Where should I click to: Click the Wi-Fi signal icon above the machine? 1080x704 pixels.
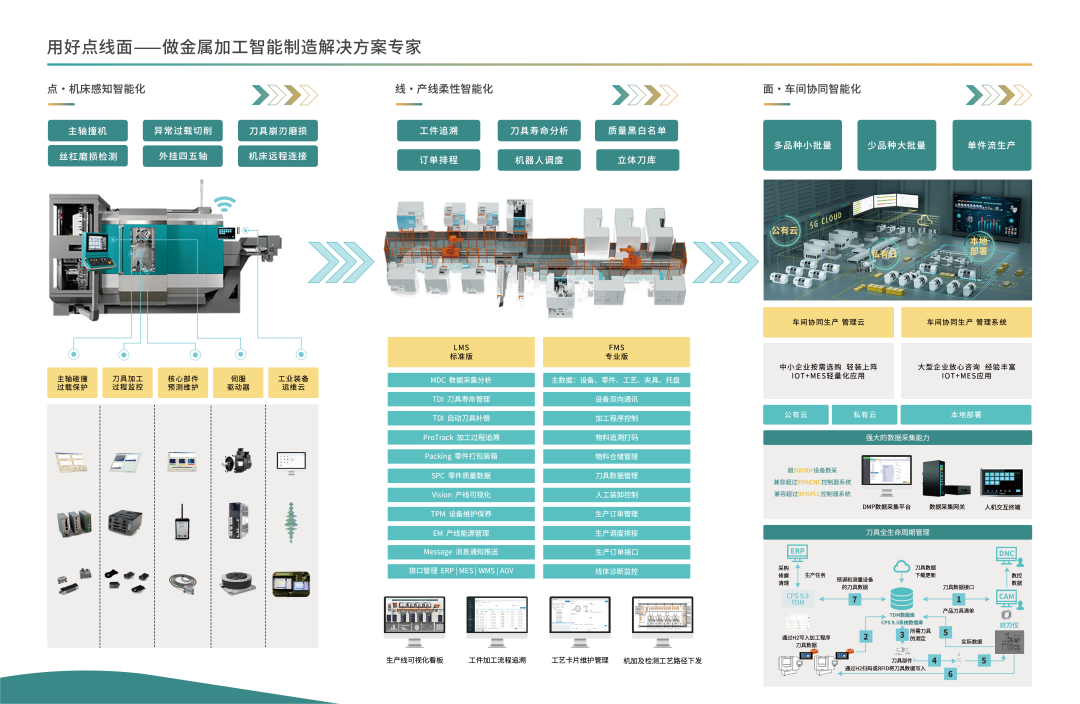(225, 205)
